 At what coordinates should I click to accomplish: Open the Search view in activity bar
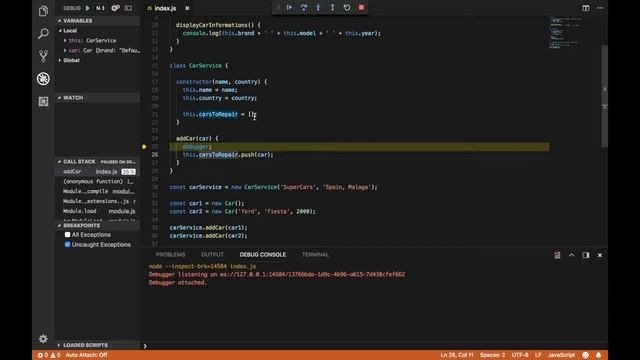[43, 33]
